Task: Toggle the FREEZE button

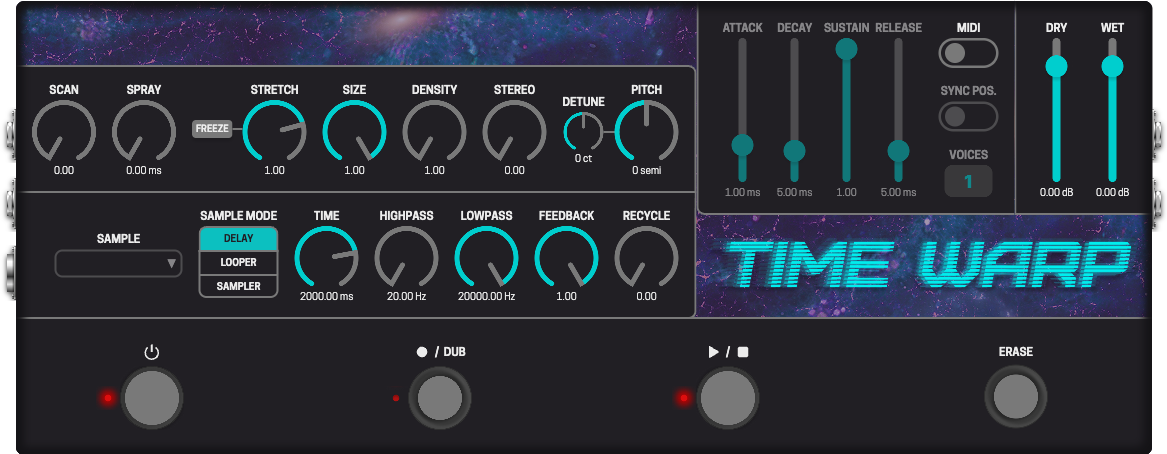Action: 212,128
